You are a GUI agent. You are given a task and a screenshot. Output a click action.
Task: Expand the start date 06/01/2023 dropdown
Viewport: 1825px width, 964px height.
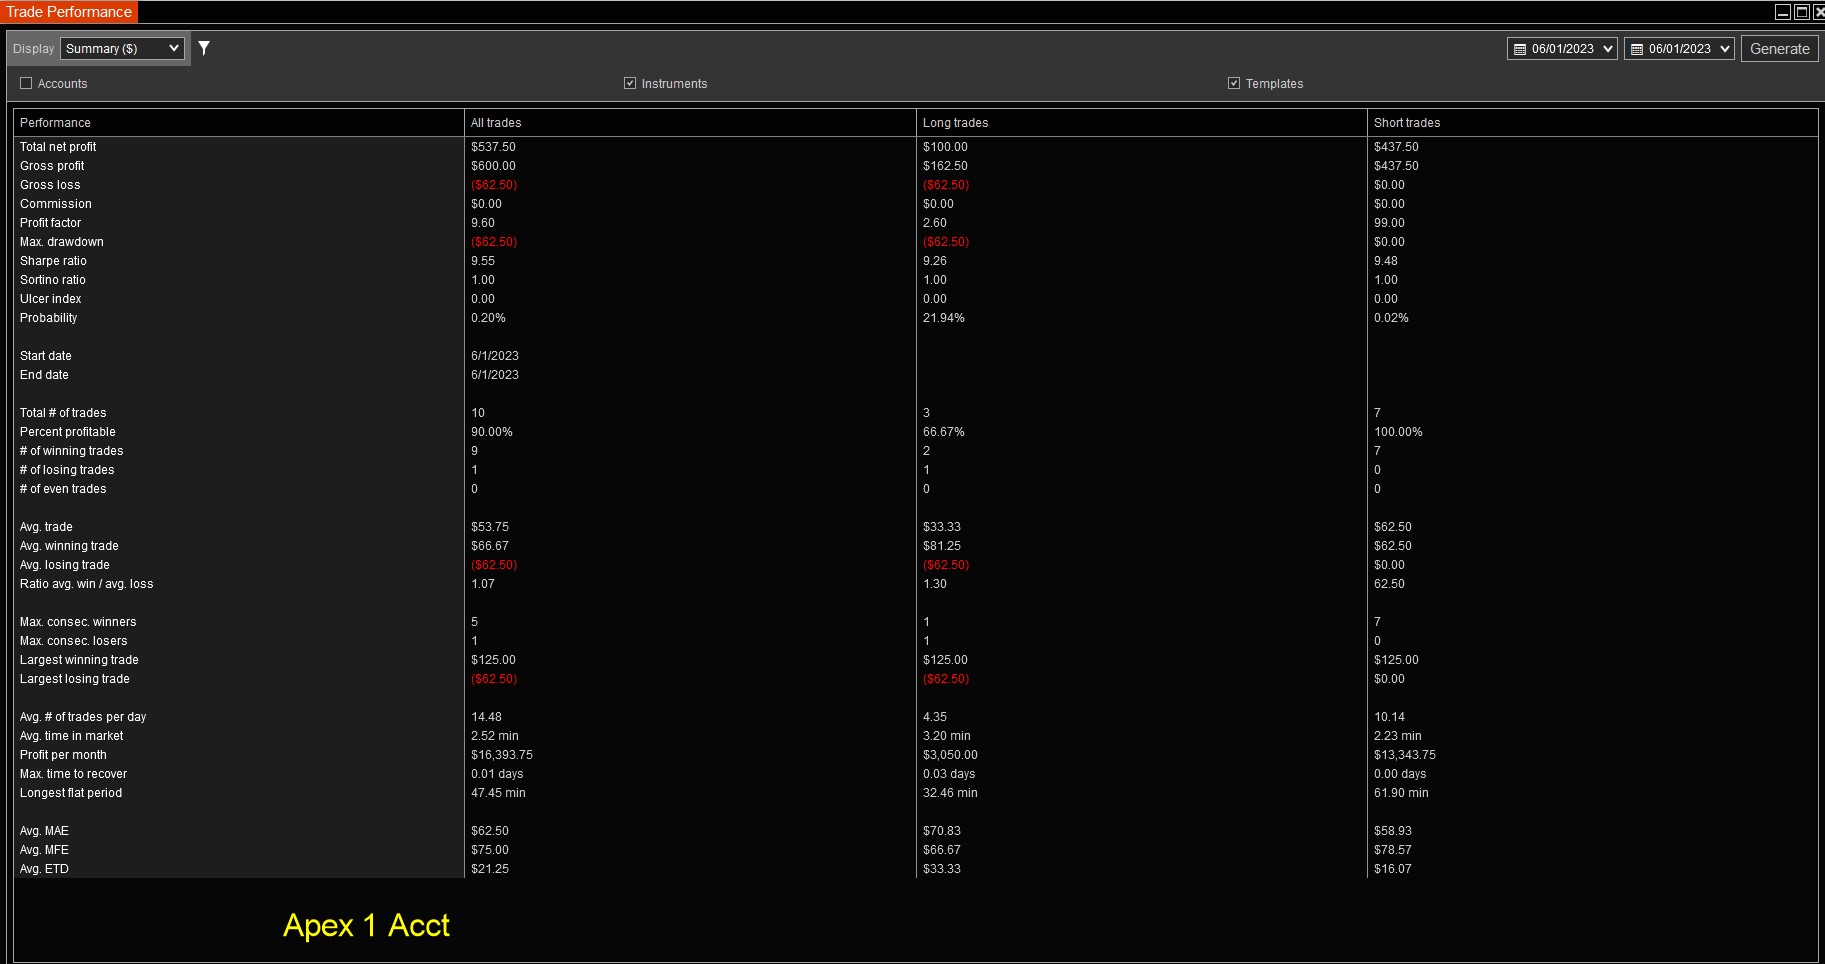(1608, 49)
